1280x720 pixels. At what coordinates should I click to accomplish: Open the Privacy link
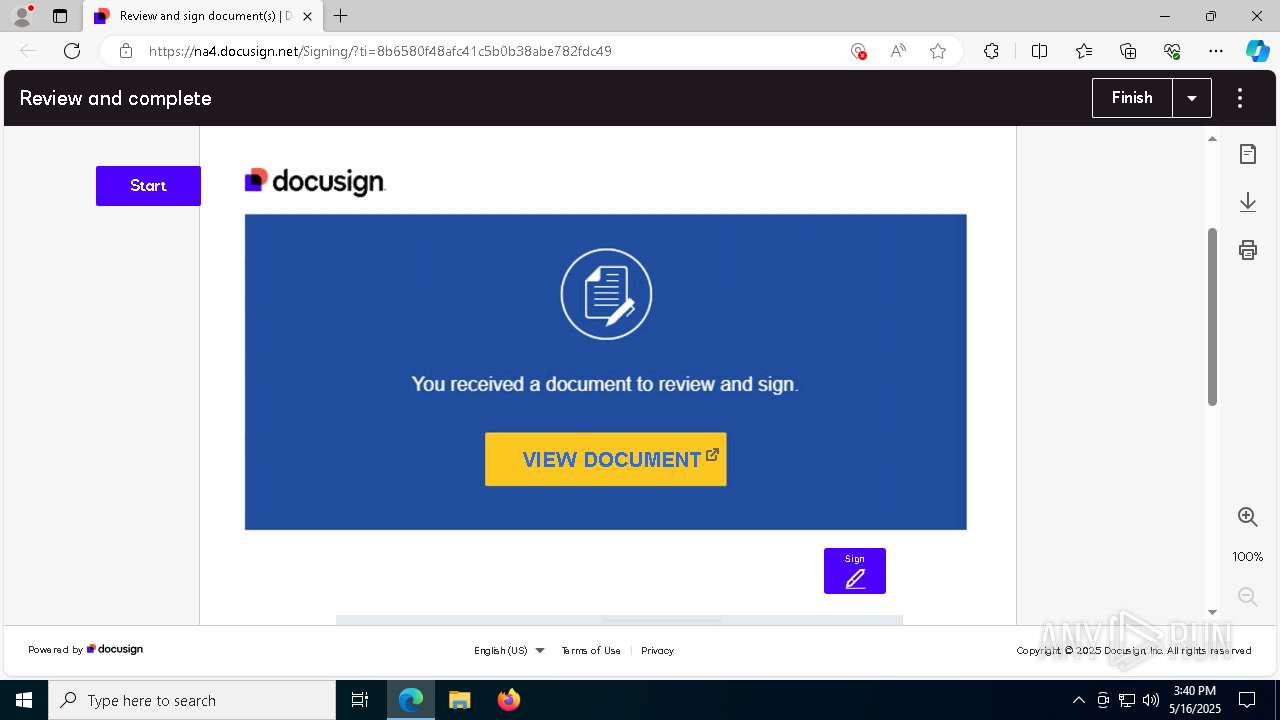pos(657,650)
